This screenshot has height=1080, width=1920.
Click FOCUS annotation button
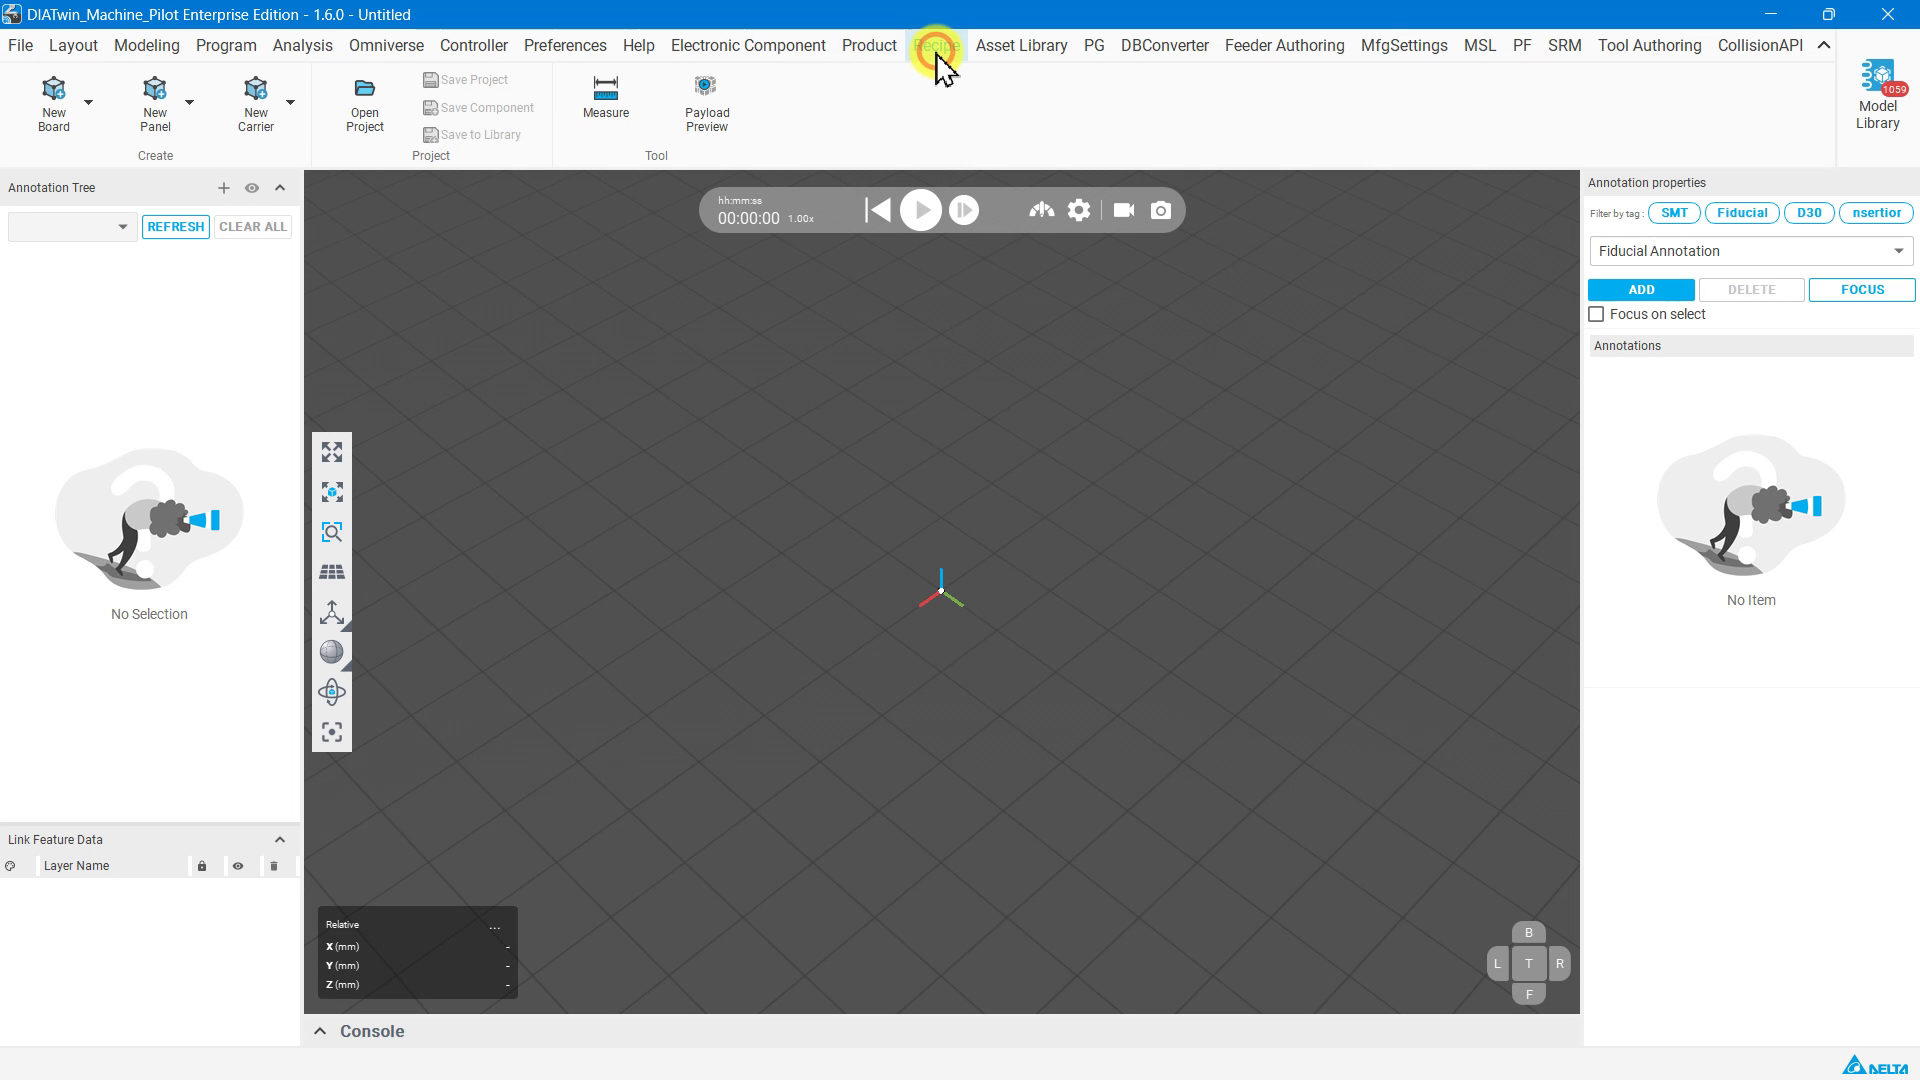1862,290
